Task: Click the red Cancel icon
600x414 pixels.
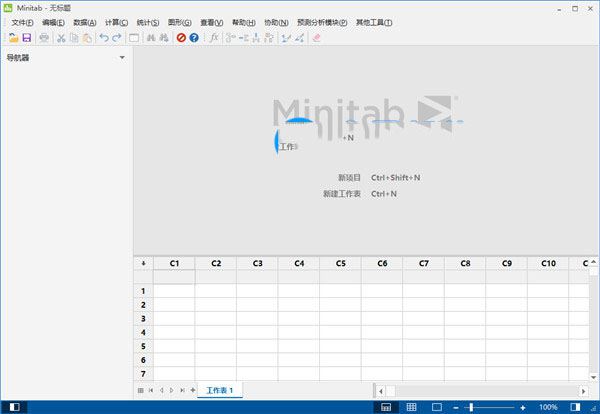Action: coord(181,38)
